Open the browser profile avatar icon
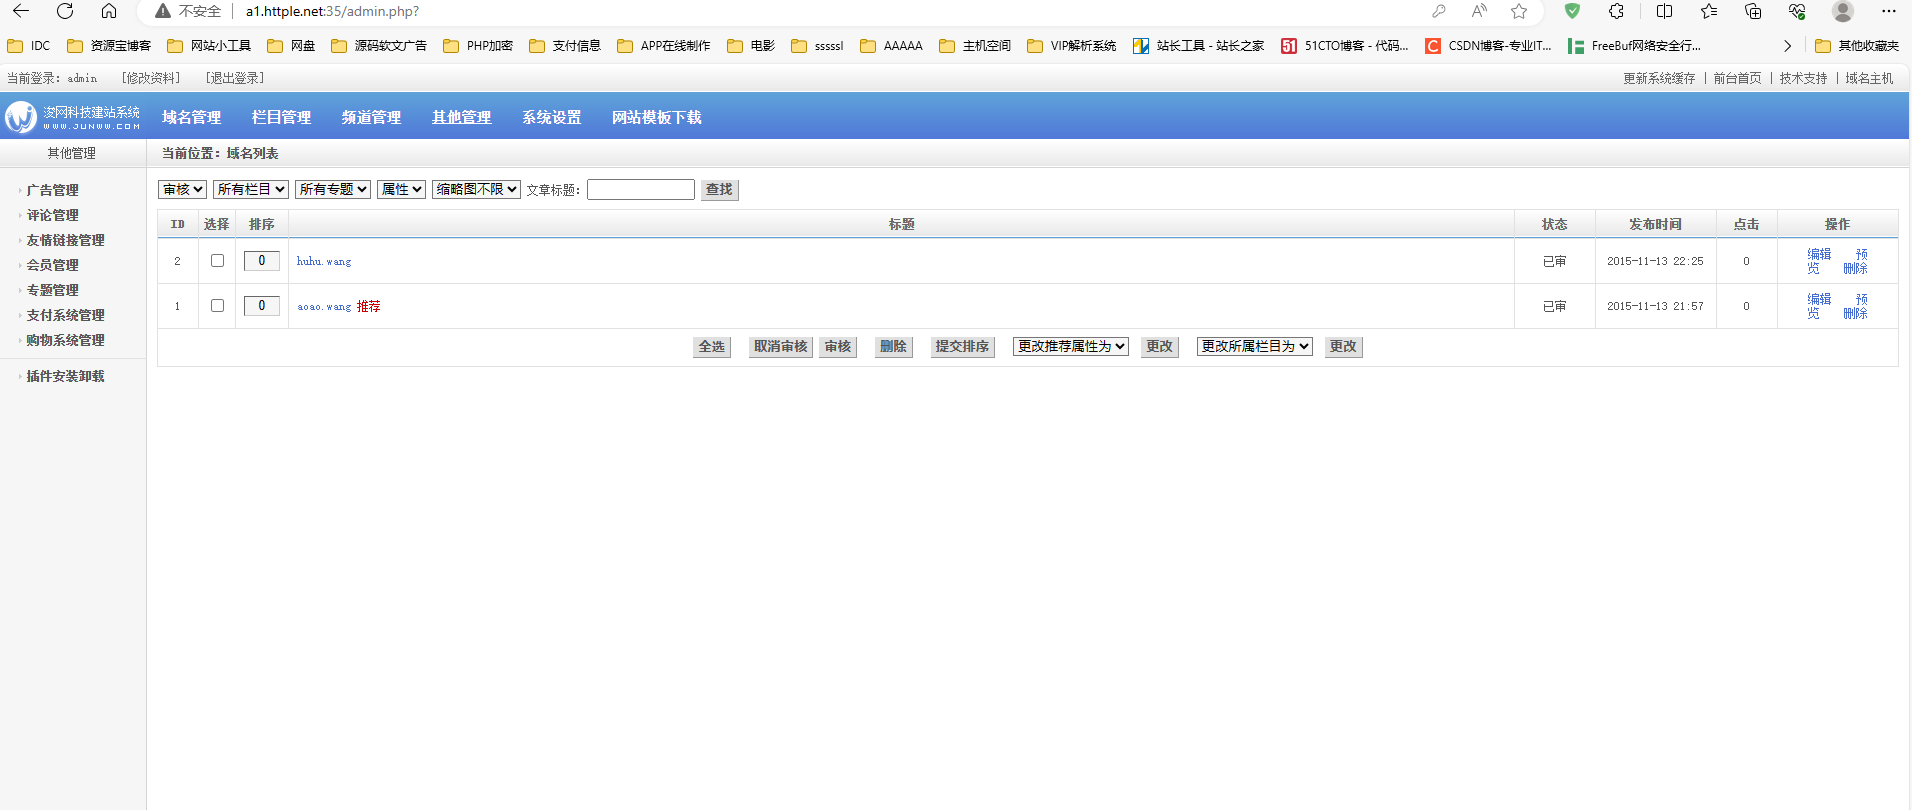Viewport: 1912px width, 810px height. (x=1842, y=11)
